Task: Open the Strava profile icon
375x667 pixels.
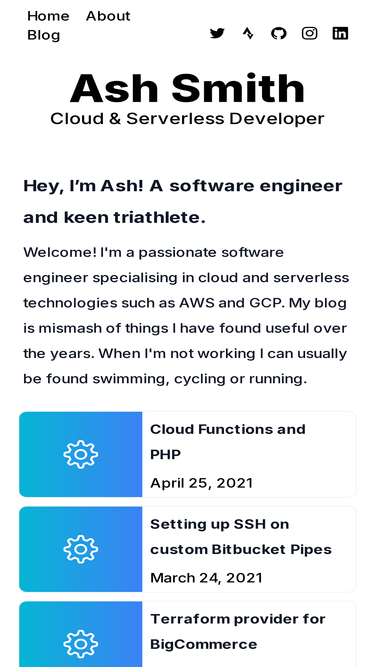Action: point(248,33)
